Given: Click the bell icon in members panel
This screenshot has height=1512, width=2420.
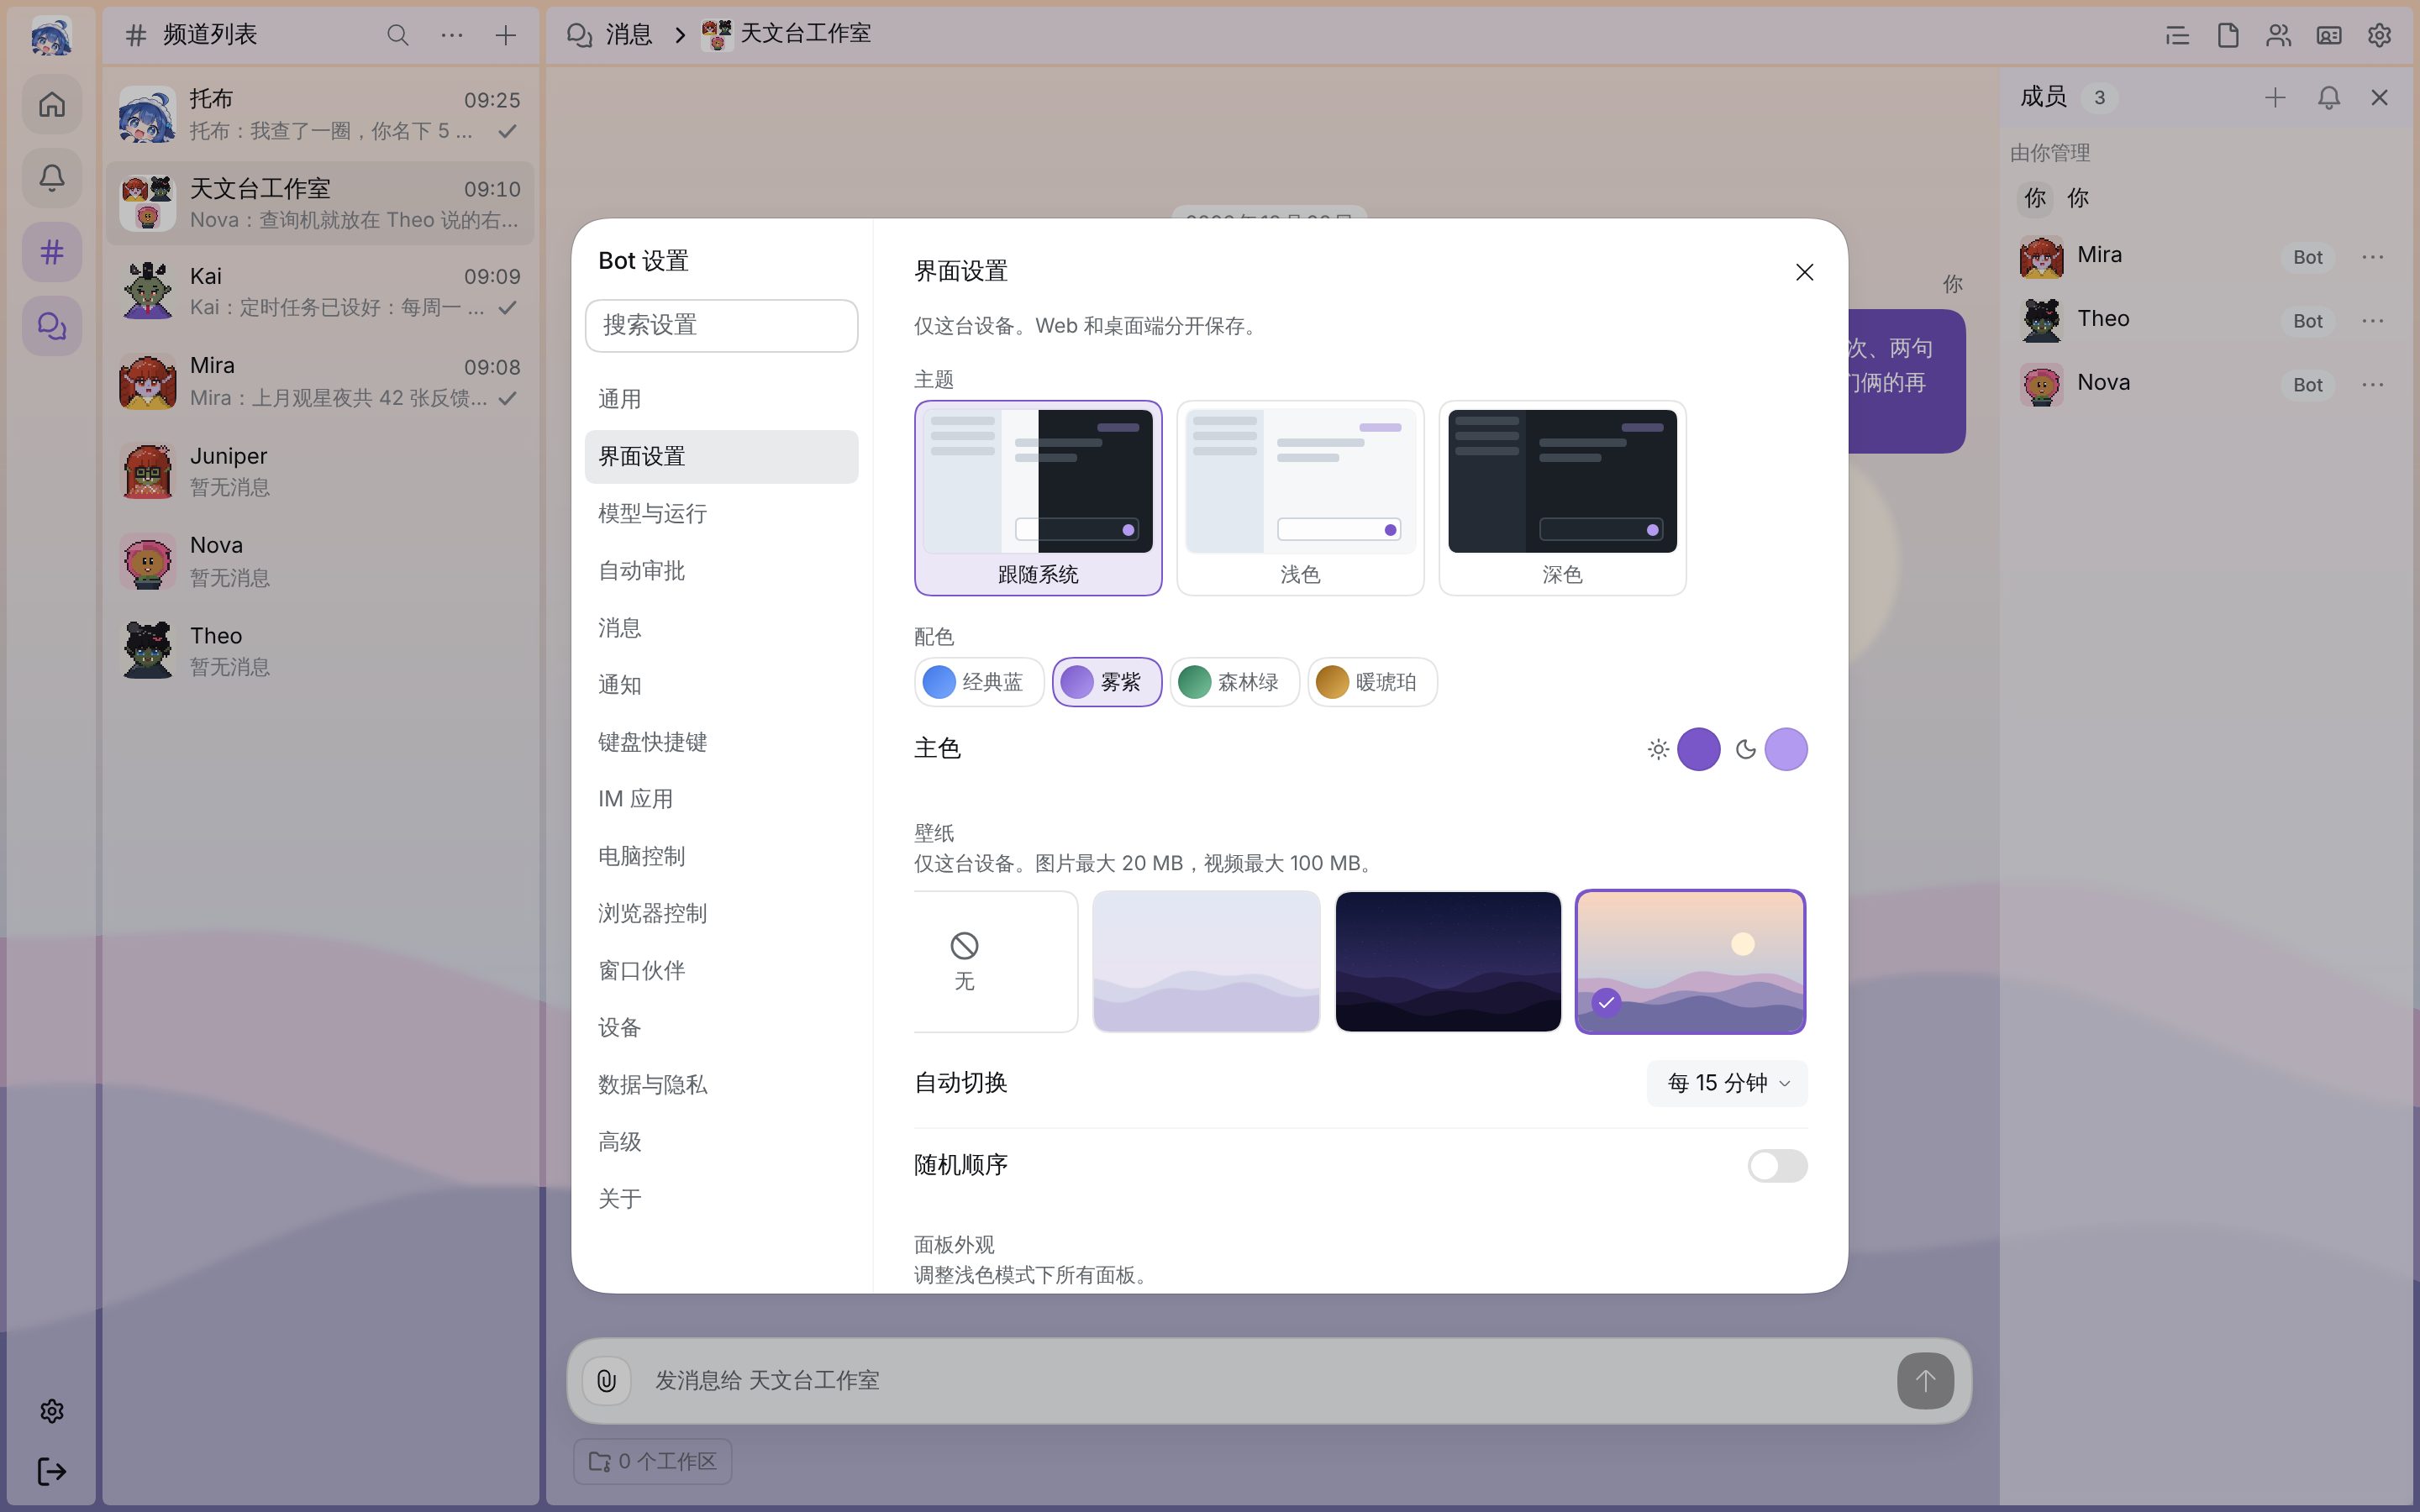Looking at the screenshot, I should [2329, 97].
